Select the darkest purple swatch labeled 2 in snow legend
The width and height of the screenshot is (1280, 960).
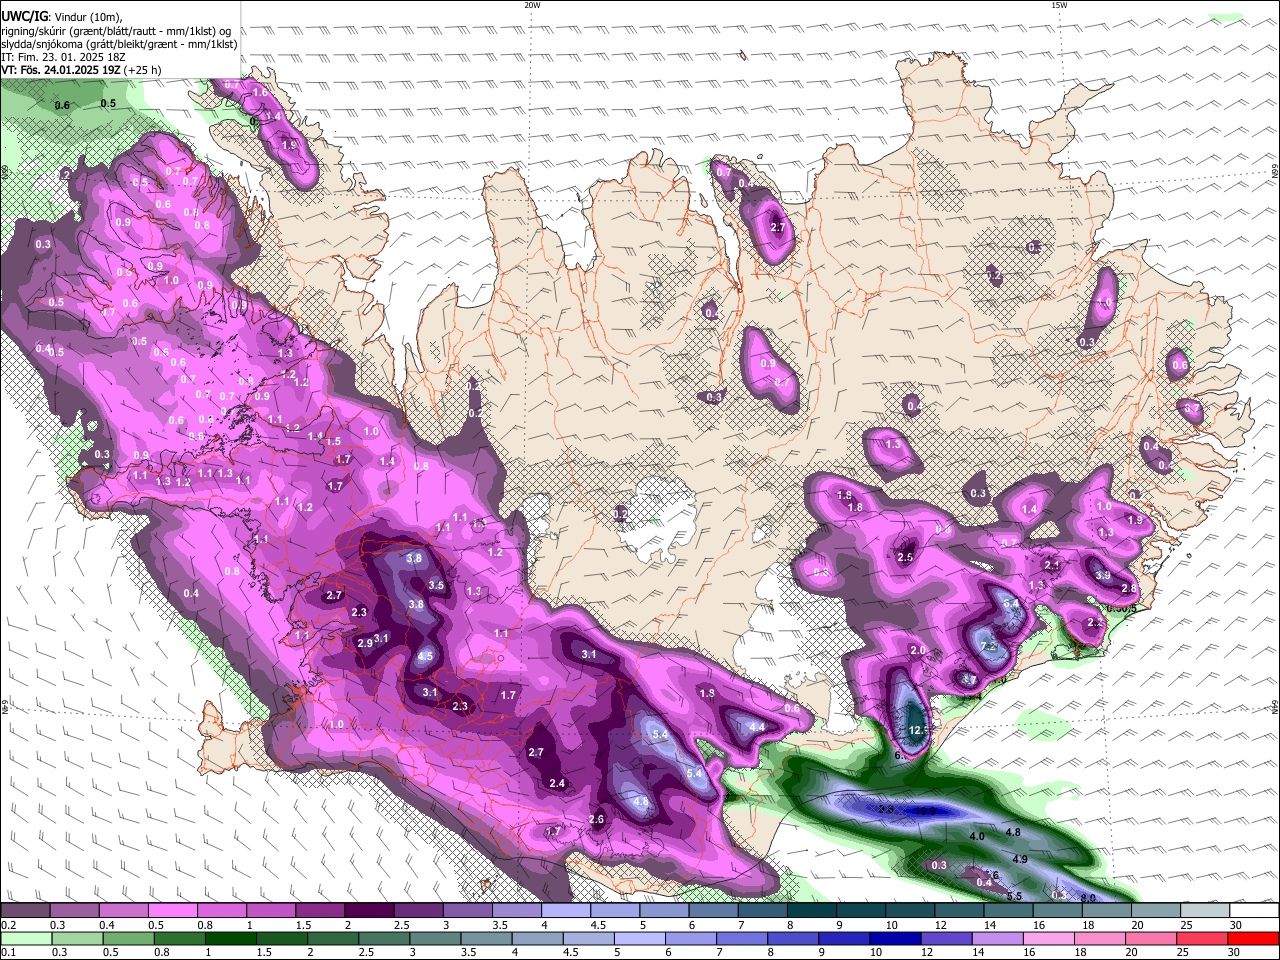369,910
